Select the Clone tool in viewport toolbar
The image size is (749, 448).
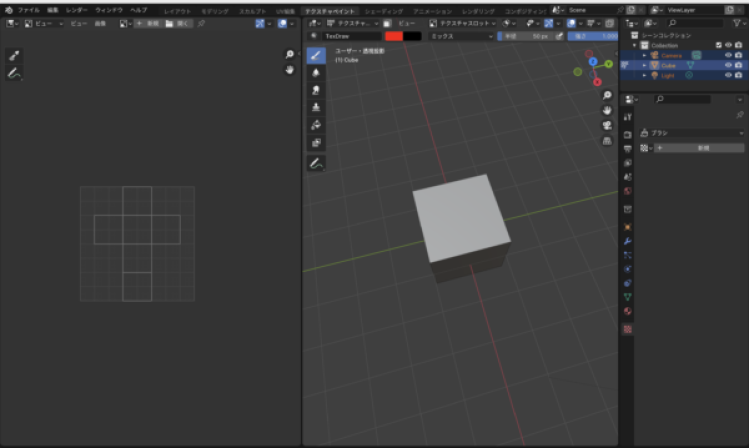pos(316,107)
